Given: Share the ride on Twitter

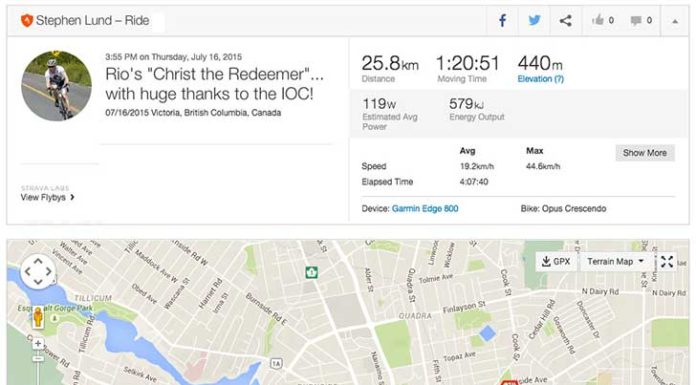Looking at the screenshot, I should click(534, 20).
